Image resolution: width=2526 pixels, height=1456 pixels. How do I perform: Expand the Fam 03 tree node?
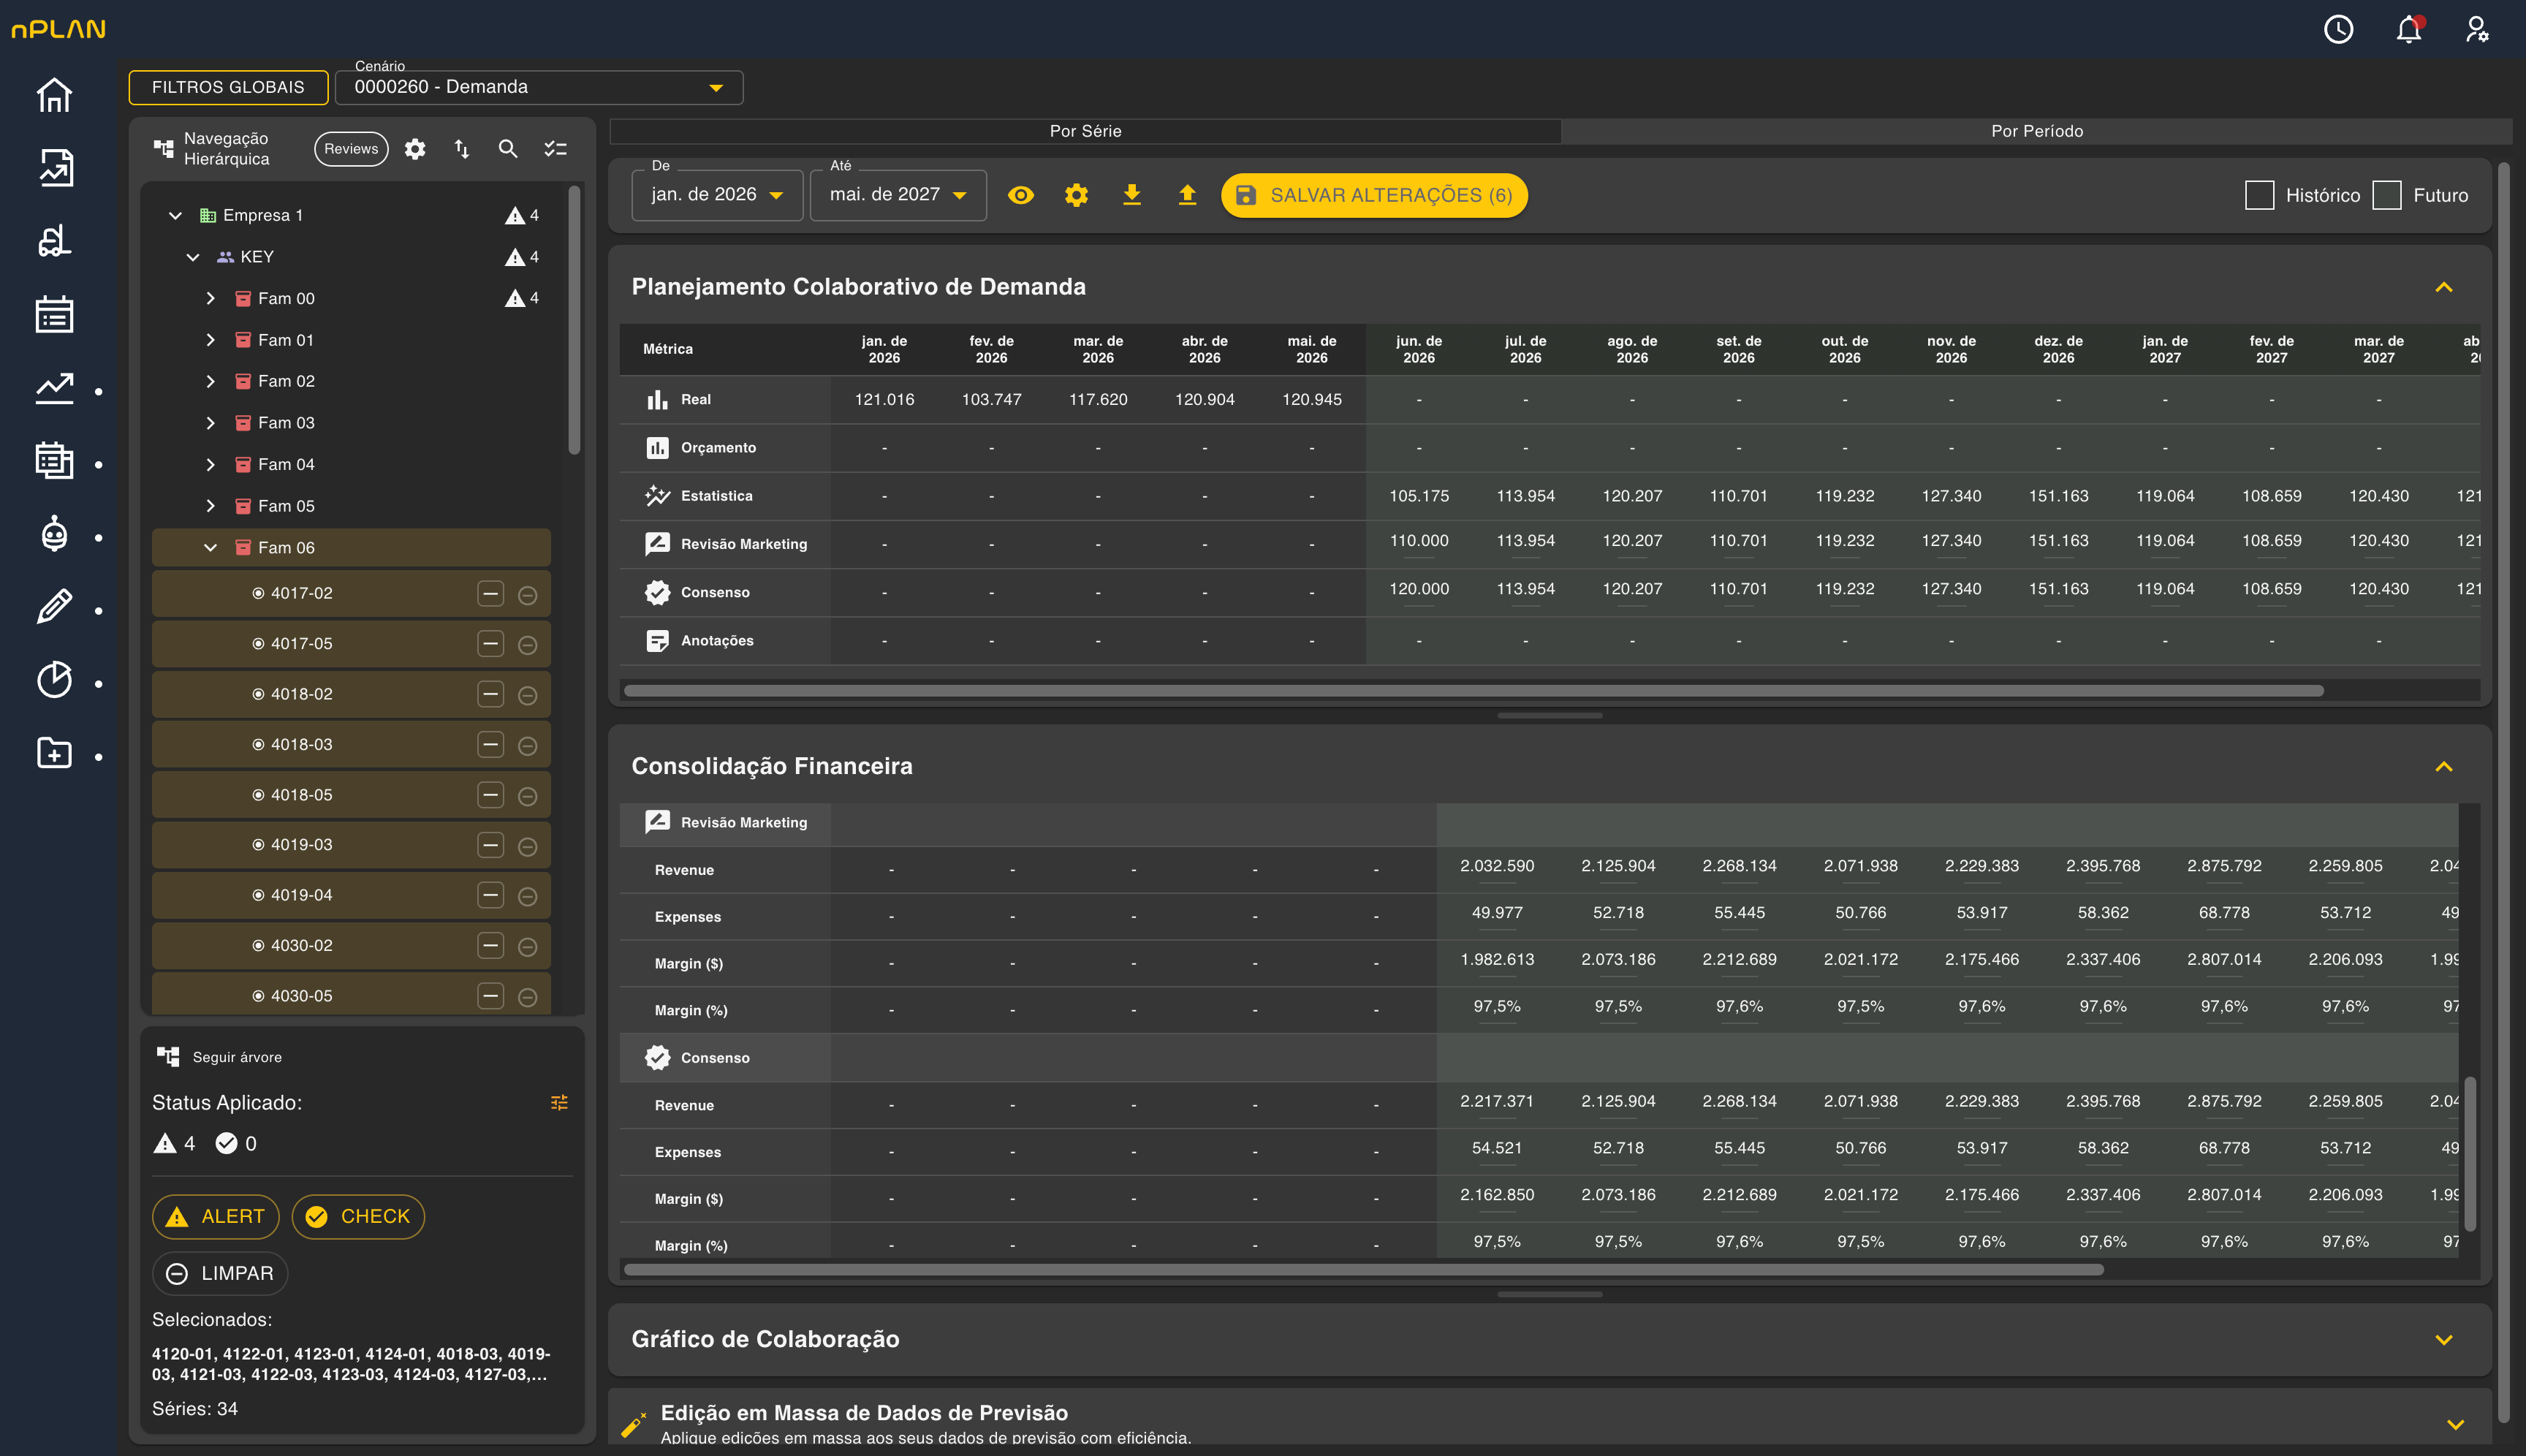point(210,423)
